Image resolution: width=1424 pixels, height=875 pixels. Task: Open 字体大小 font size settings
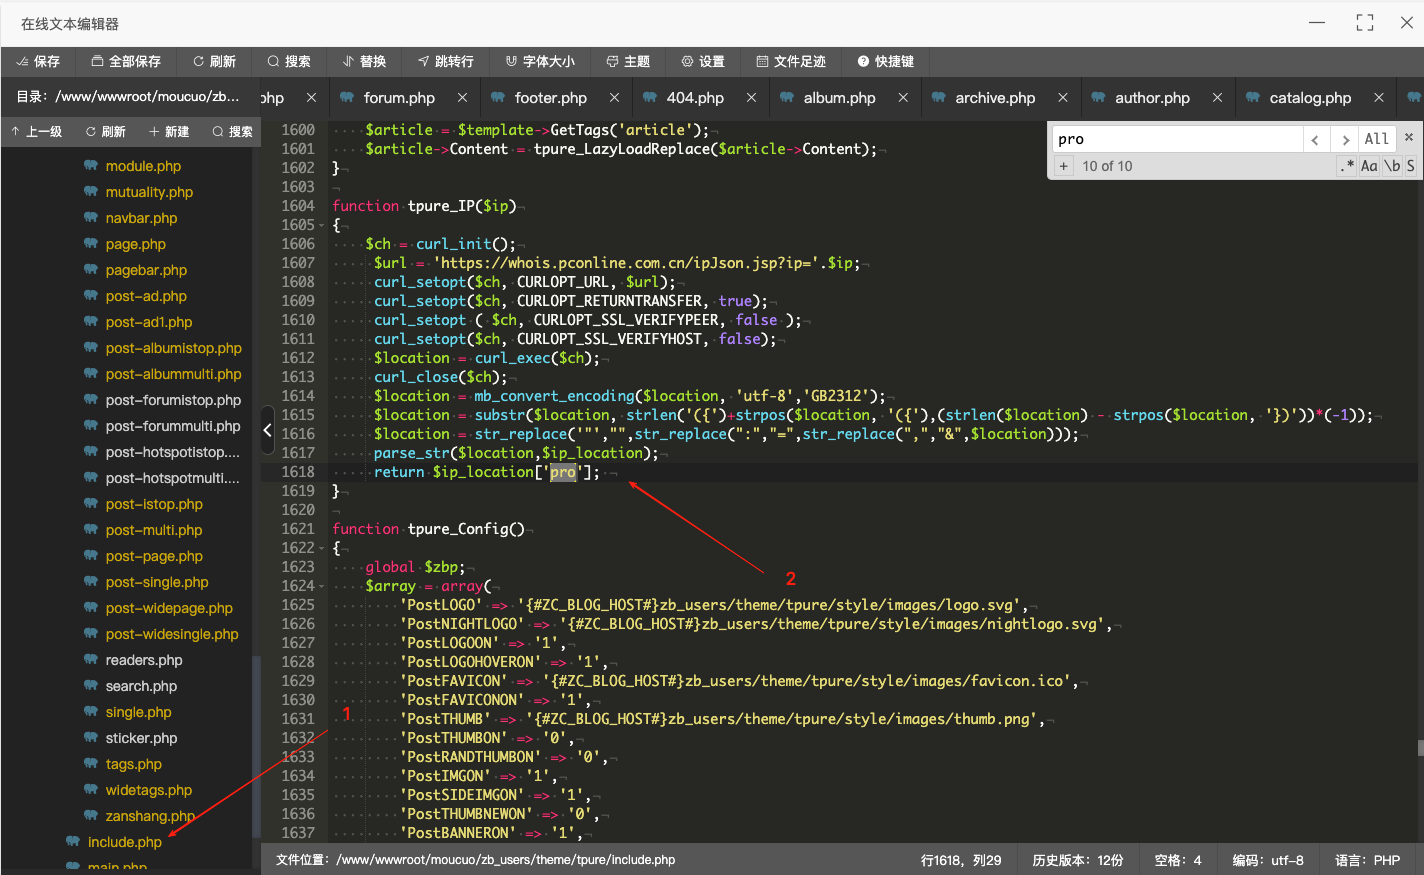(540, 61)
